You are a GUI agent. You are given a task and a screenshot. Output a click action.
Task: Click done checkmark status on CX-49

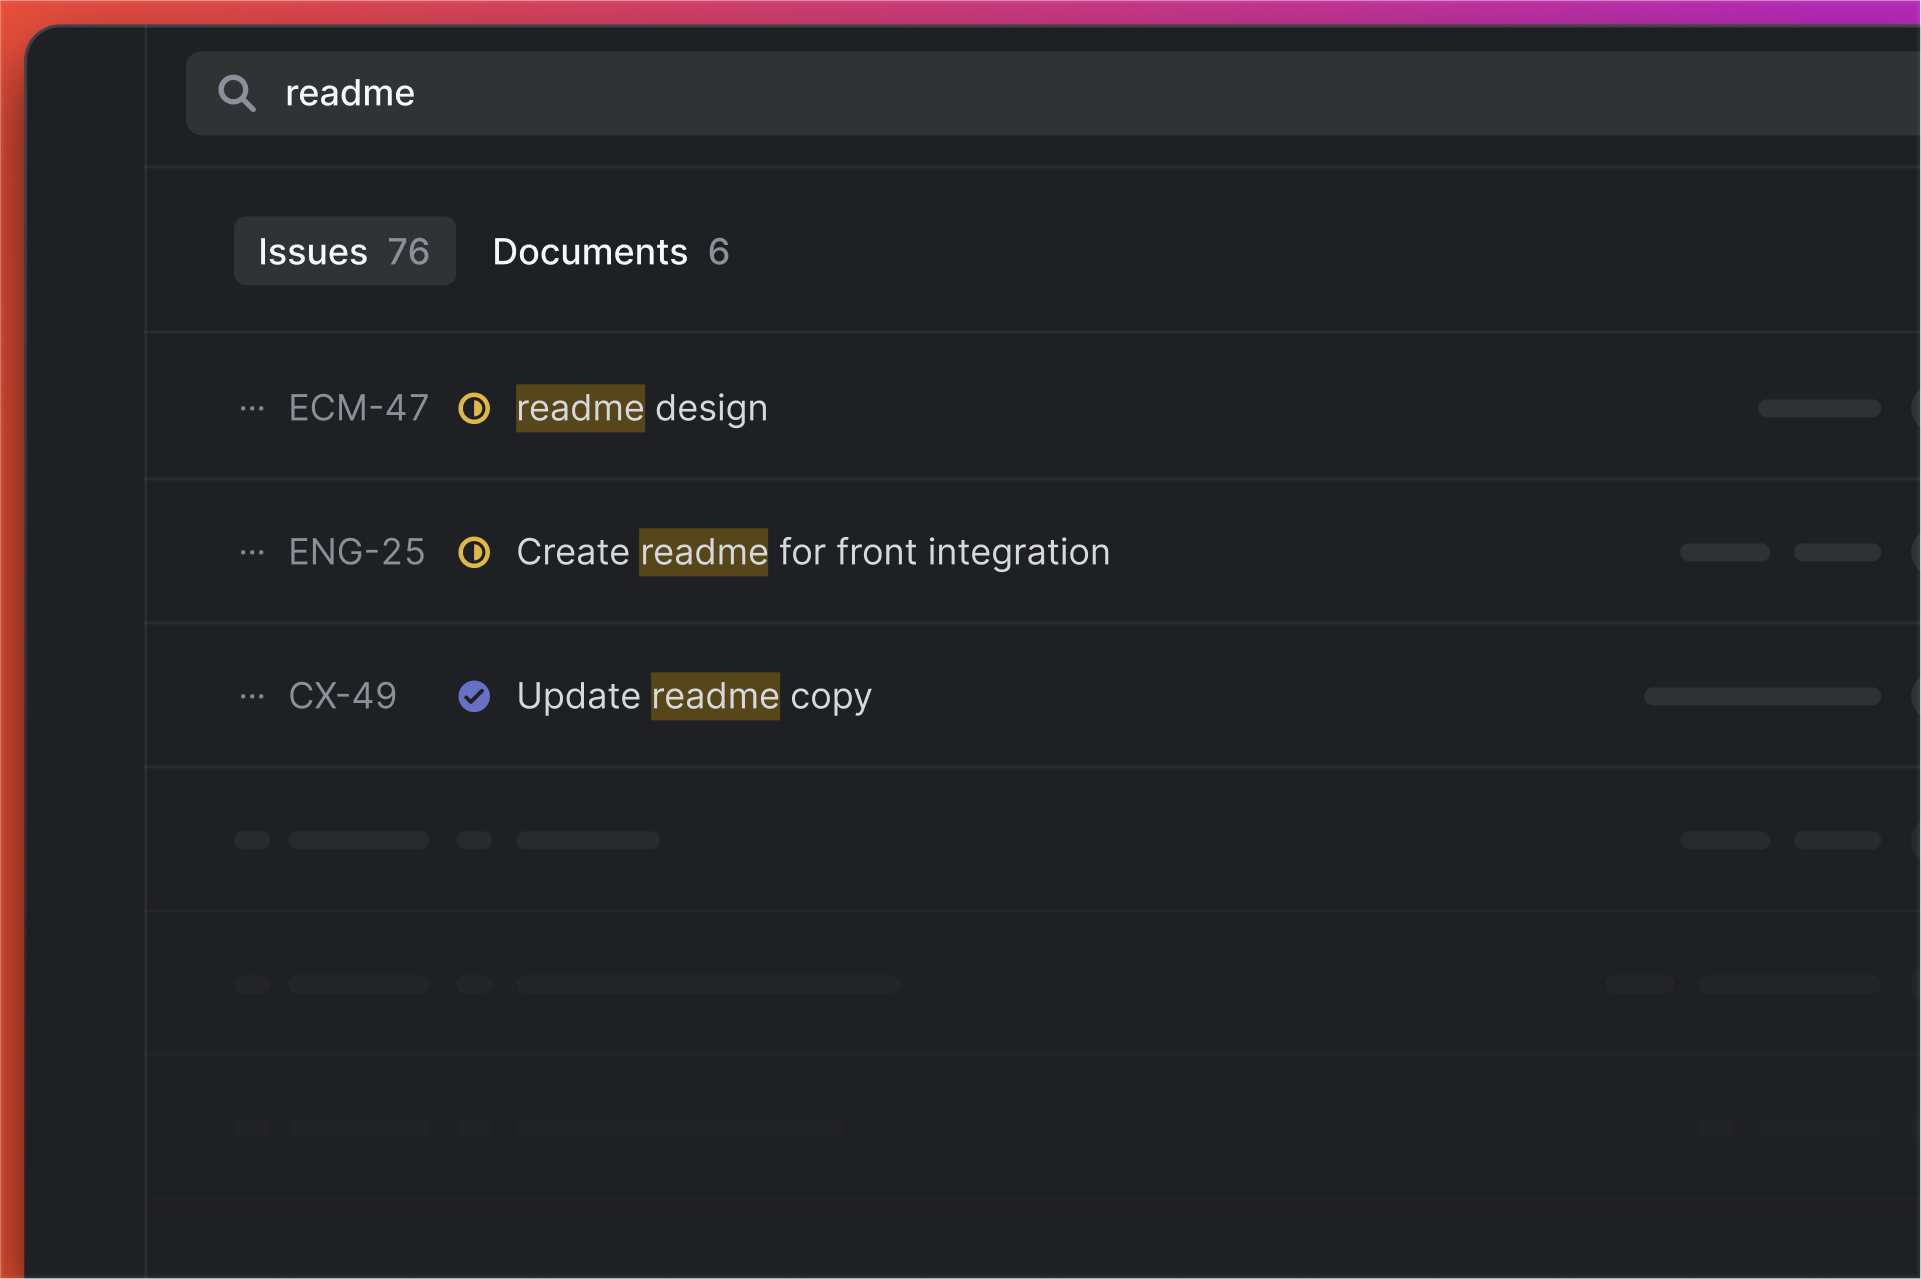[474, 696]
